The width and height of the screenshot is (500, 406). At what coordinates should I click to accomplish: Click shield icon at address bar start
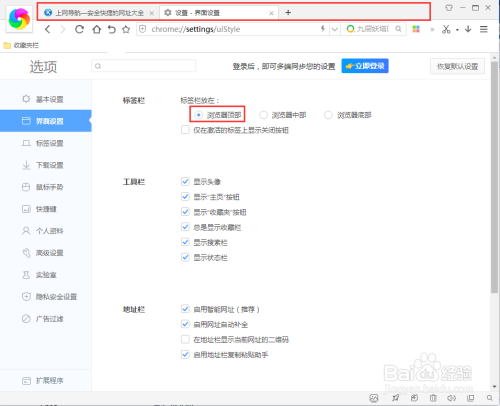pyautogui.click(x=143, y=29)
